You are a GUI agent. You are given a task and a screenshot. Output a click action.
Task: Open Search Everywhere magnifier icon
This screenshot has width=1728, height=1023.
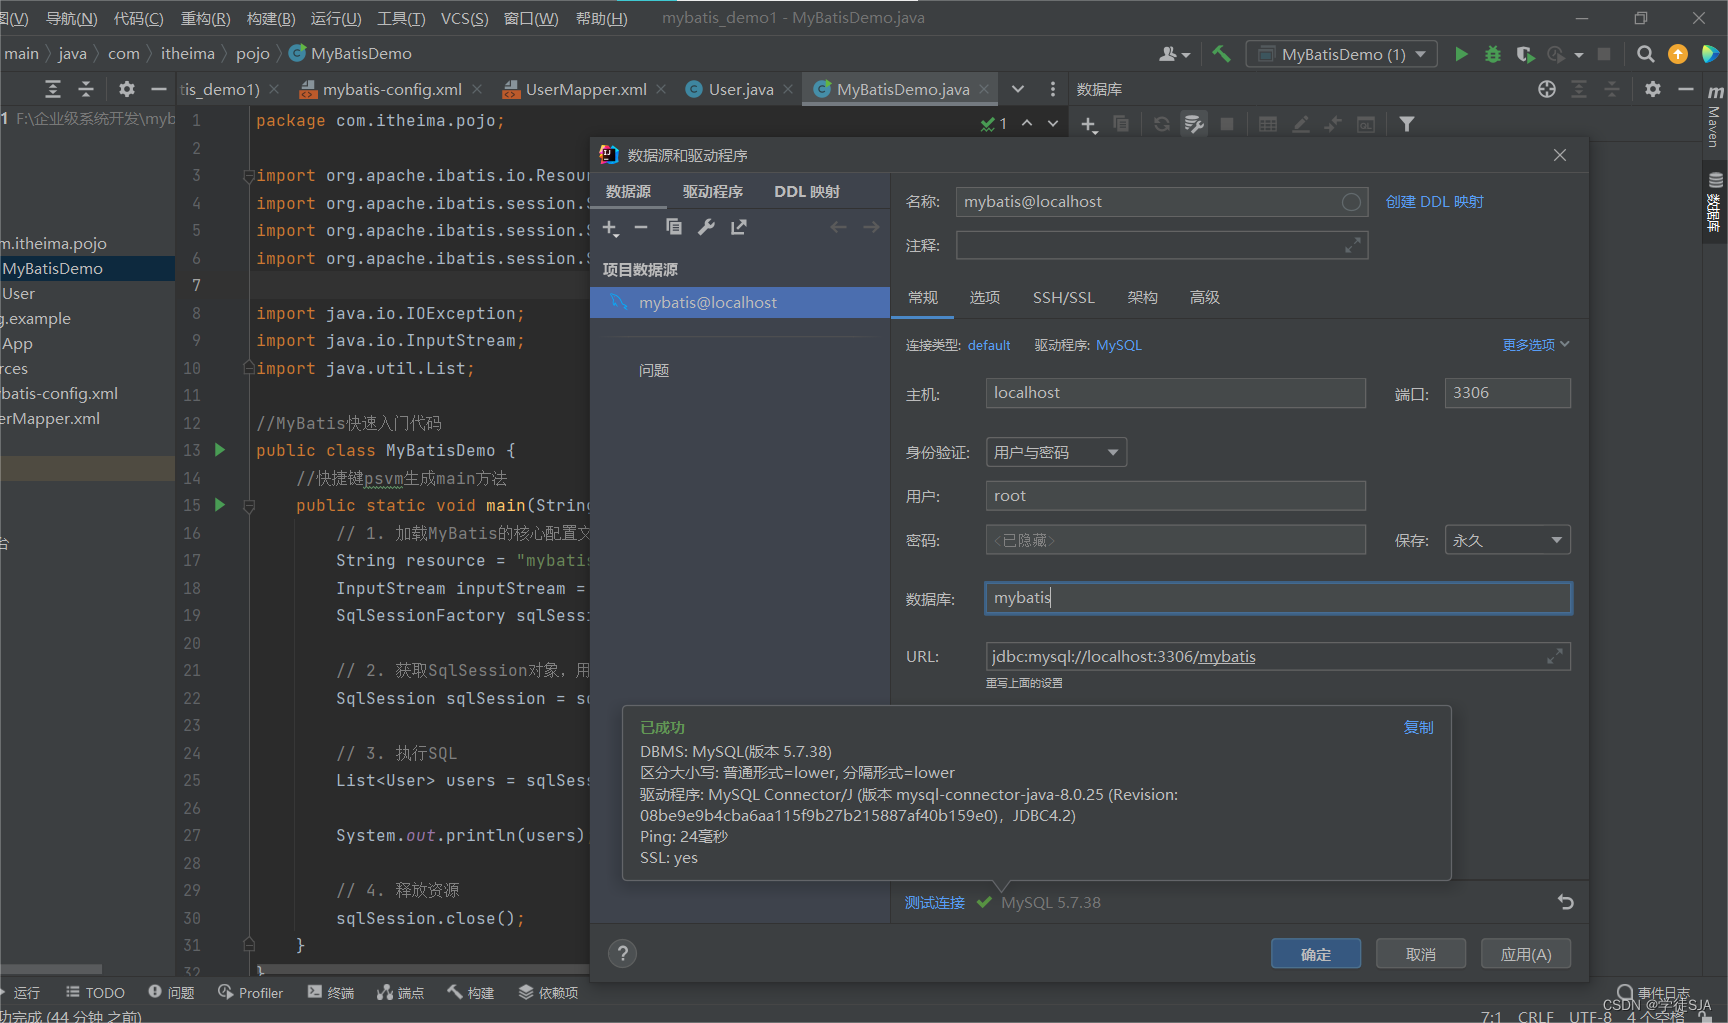(x=1645, y=54)
